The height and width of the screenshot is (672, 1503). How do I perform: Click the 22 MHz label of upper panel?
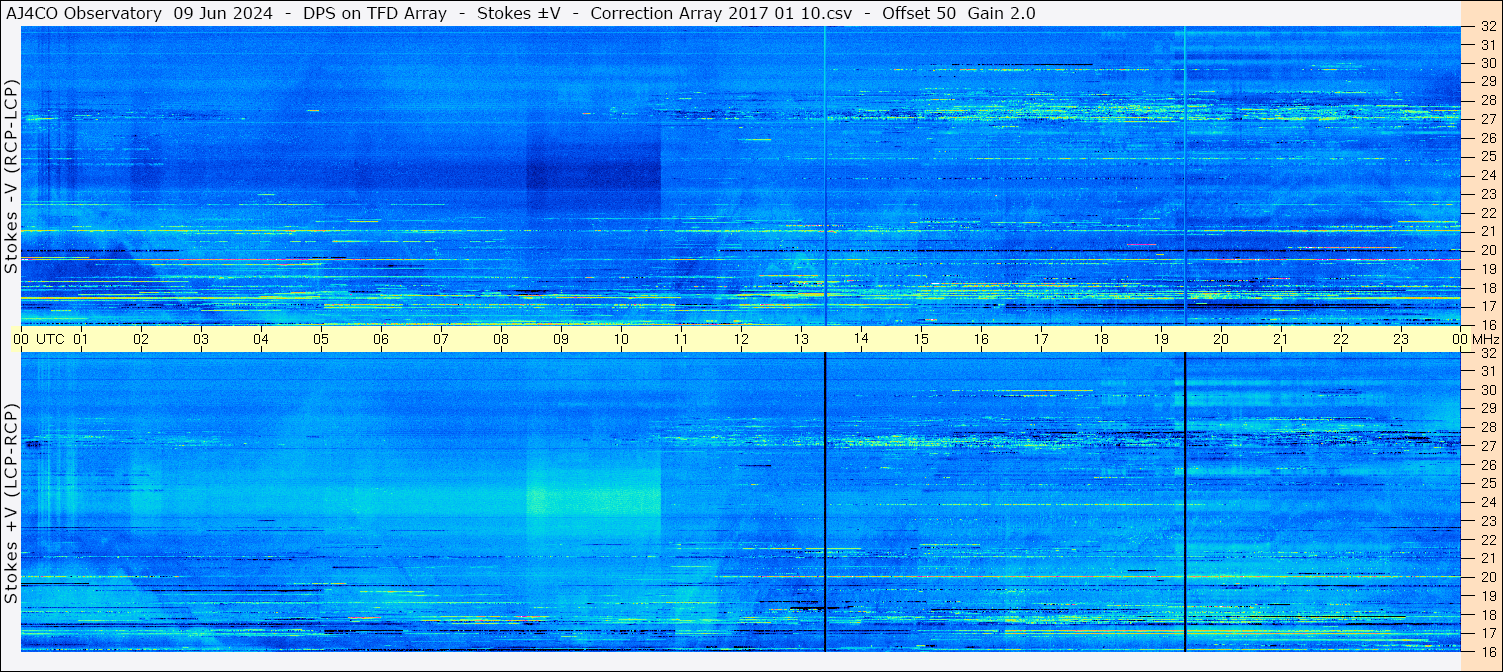tap(1488, 213)
